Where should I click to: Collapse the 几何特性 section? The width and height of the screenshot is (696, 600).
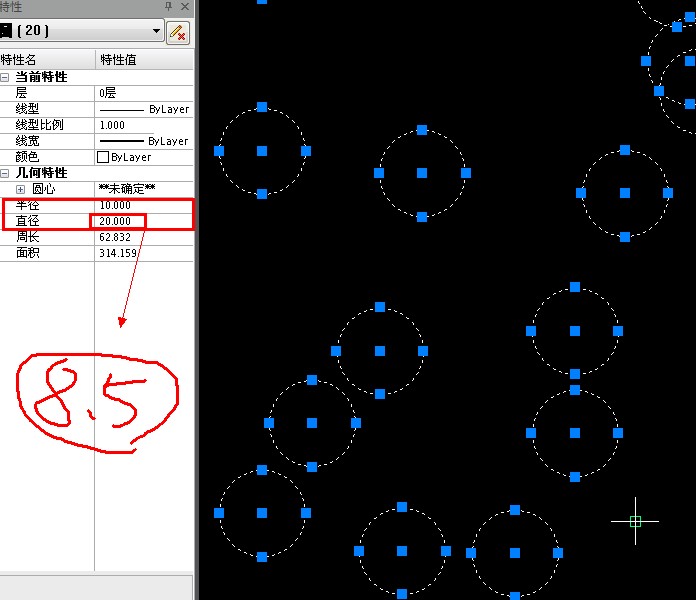(x=6, y=173)
